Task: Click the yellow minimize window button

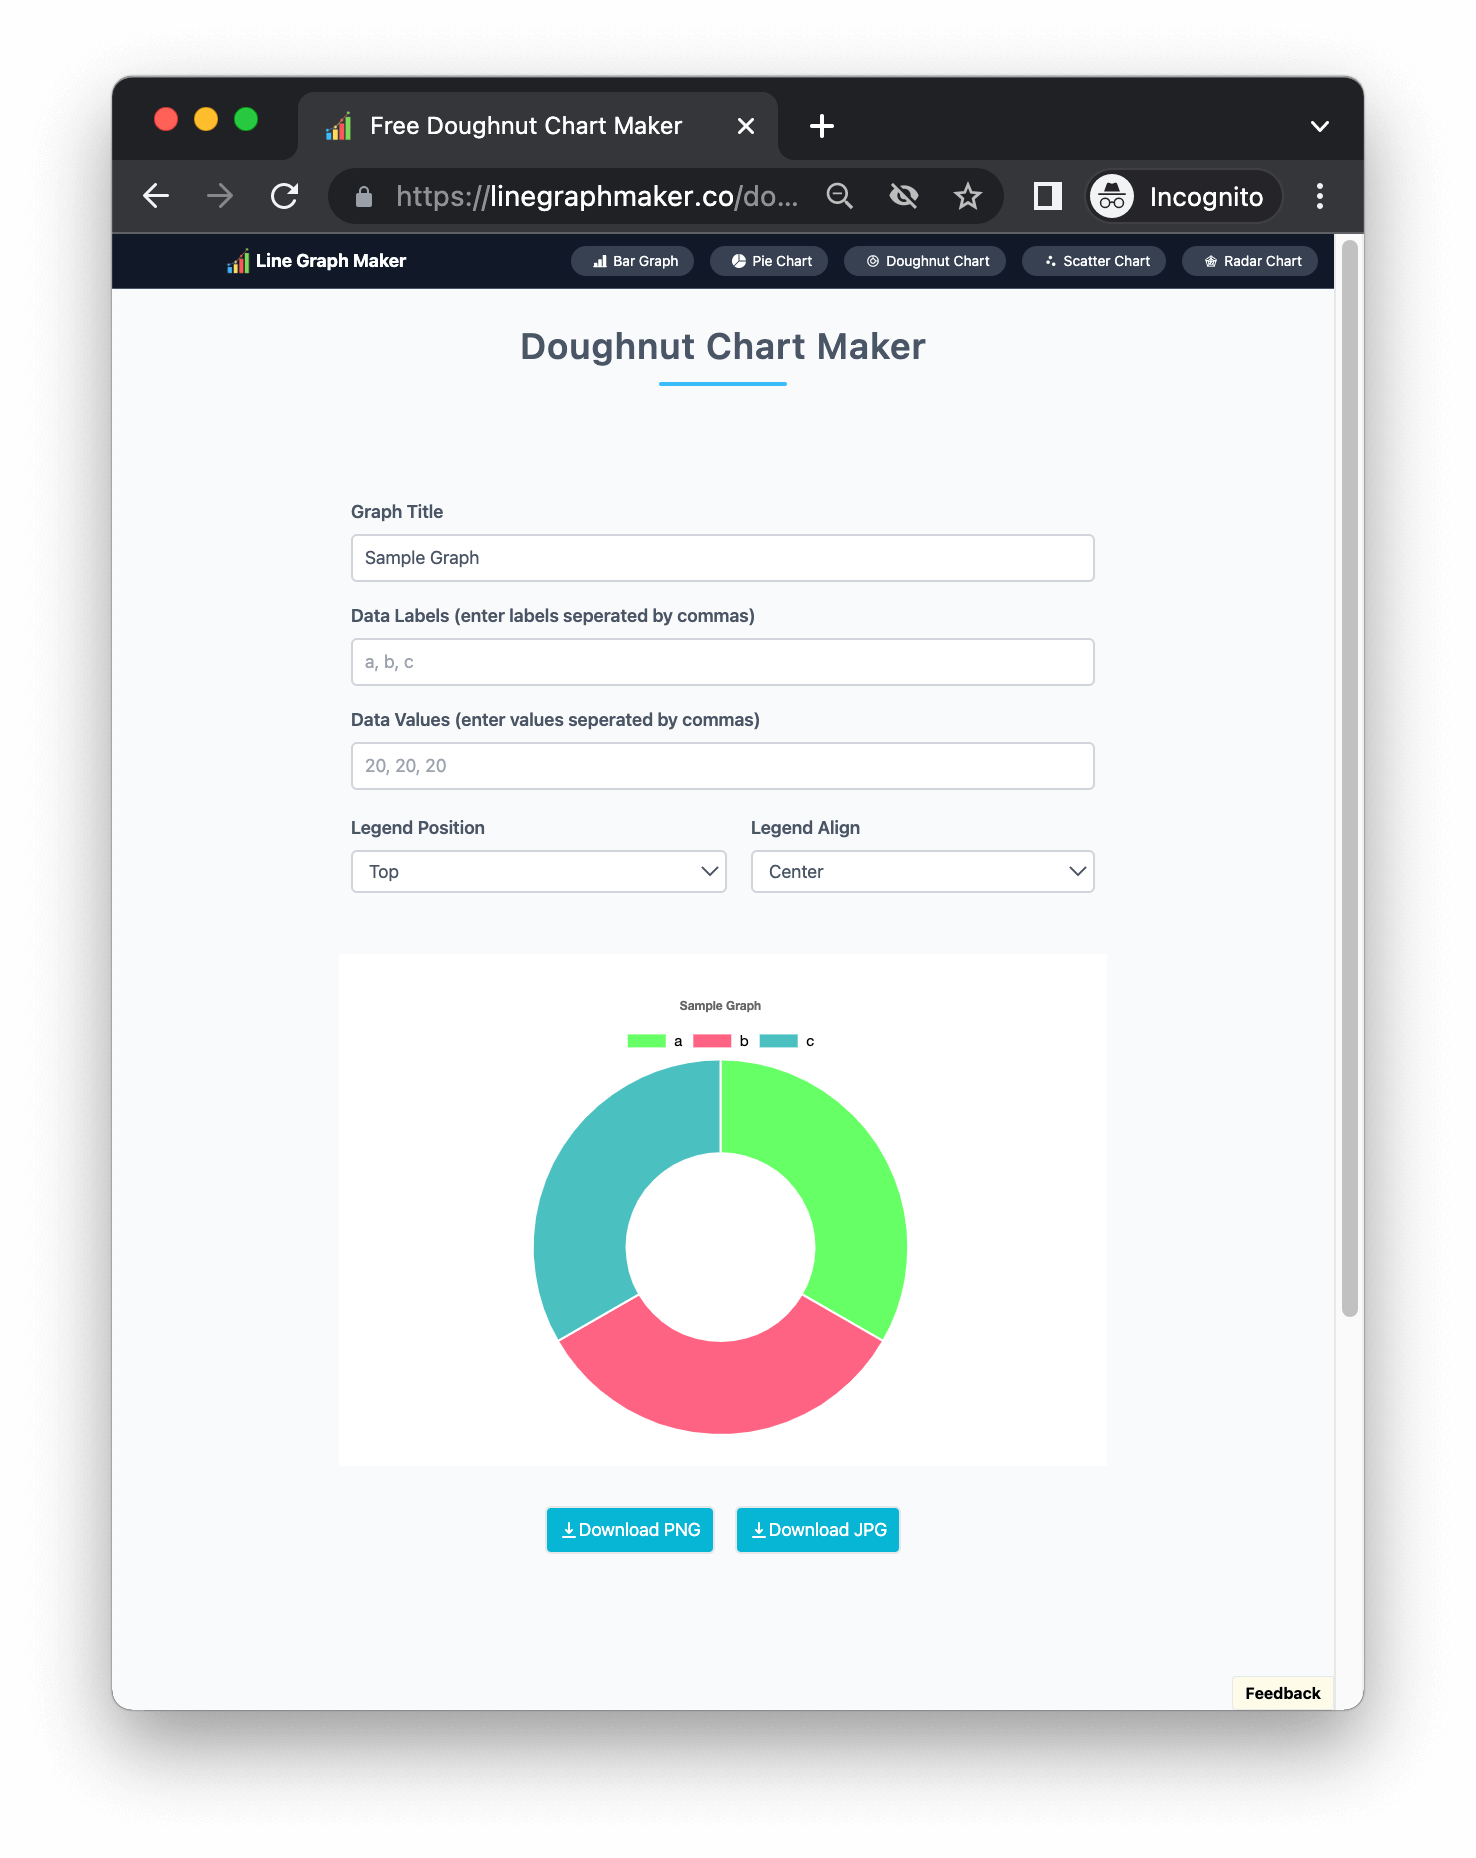Action: [x=206, y=120]
